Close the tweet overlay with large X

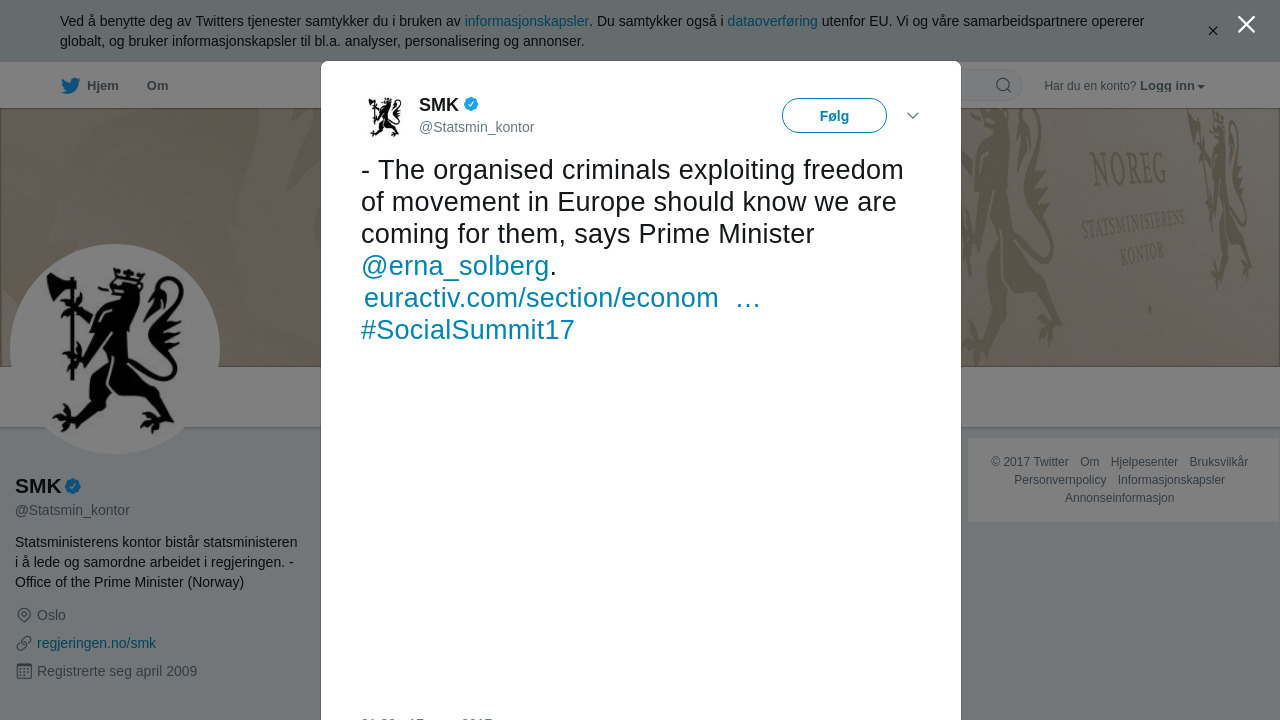1246,24
